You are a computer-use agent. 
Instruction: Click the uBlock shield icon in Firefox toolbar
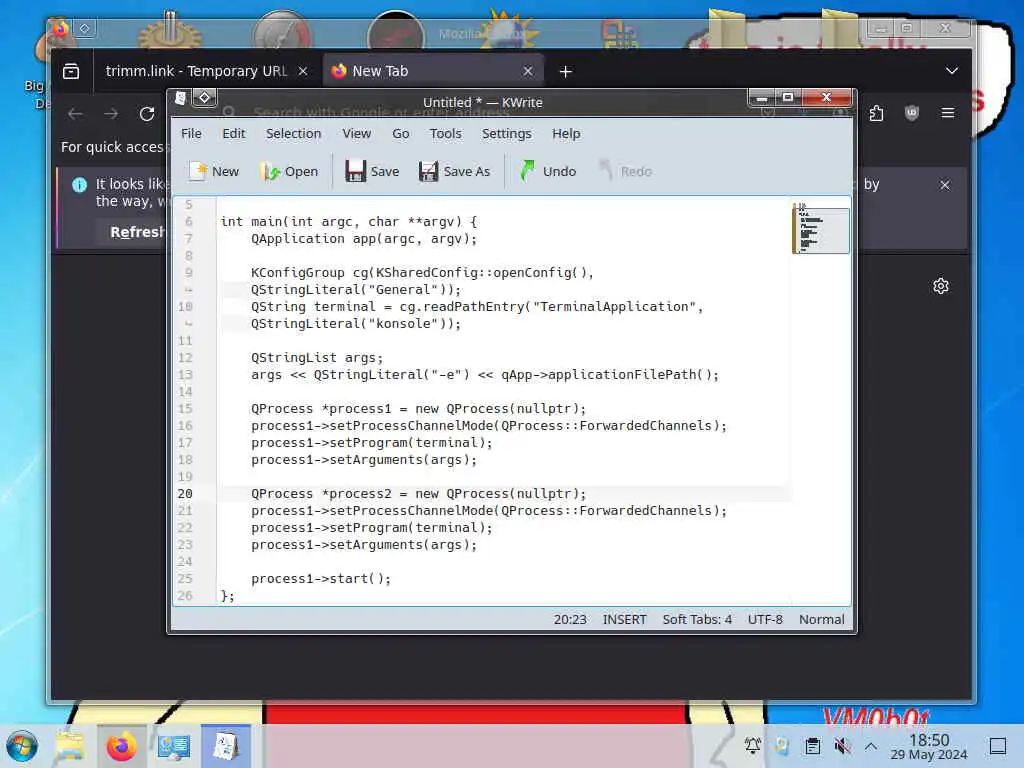tap(912, 114)
